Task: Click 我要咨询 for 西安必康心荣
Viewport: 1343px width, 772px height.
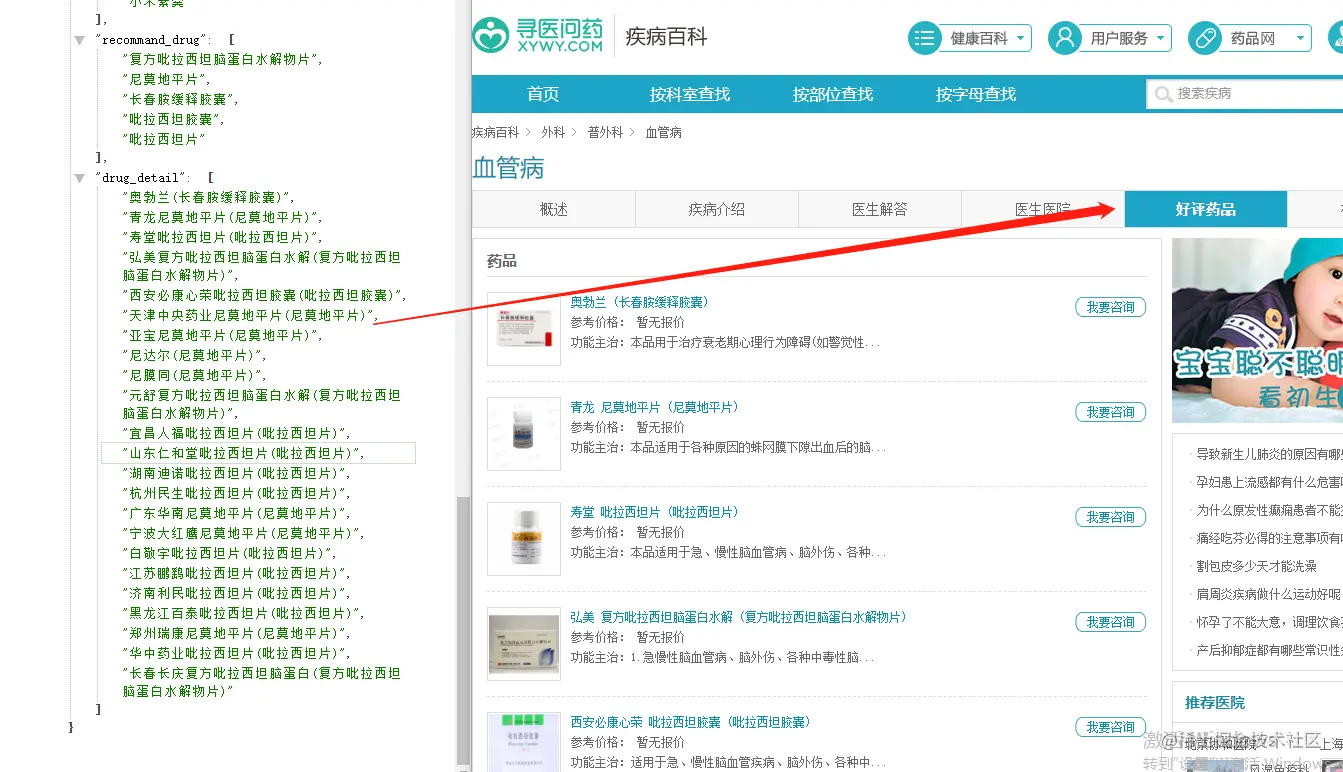Action: click(1110, 727)
